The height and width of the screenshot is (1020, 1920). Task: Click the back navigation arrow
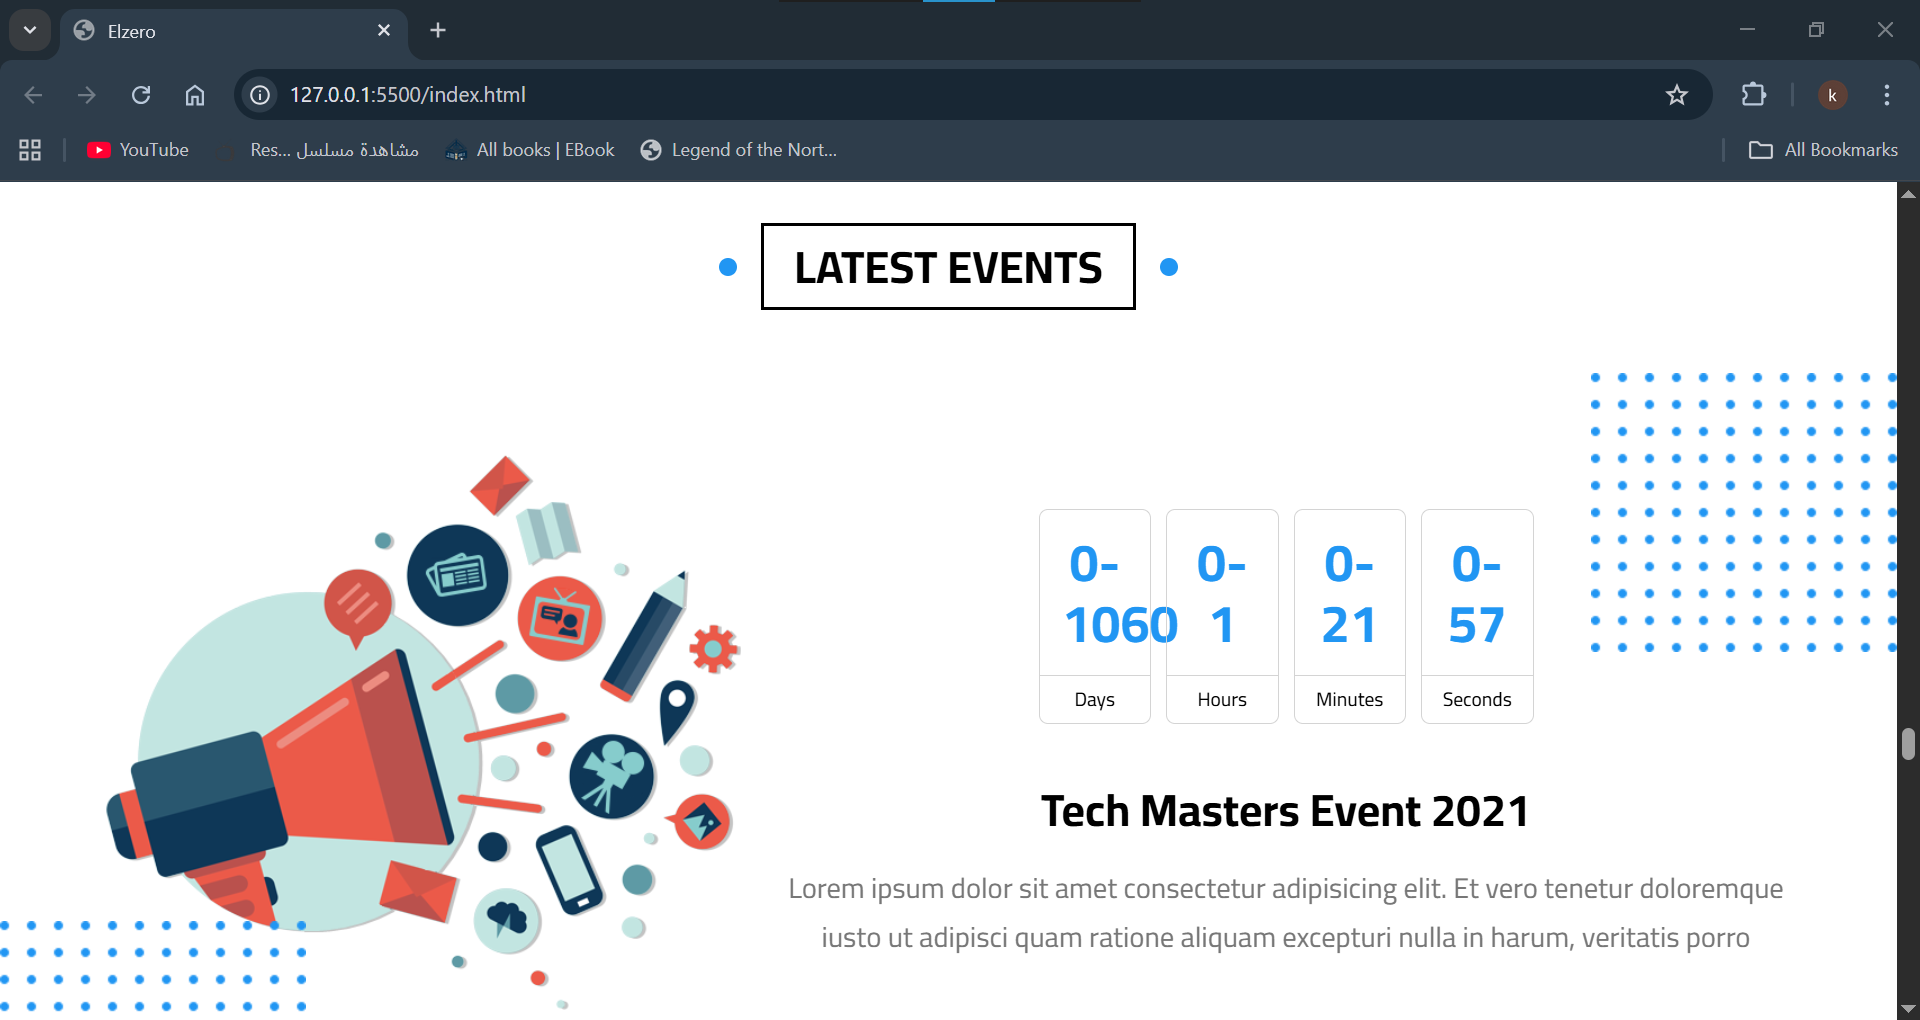(33, 95)
